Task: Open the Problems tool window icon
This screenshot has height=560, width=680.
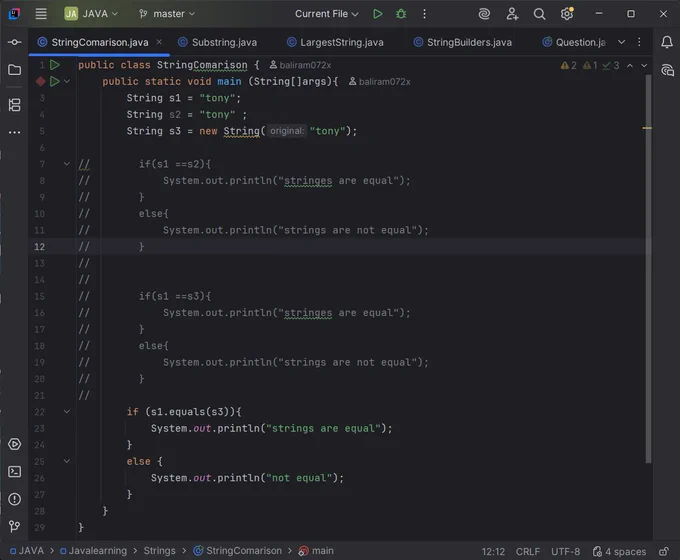Action: [14, 499]
